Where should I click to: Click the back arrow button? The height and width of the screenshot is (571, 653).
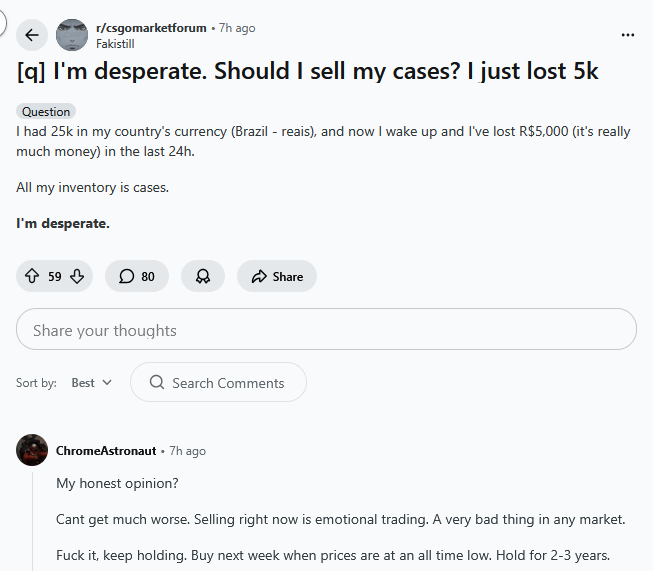click(x=32, y=36)
